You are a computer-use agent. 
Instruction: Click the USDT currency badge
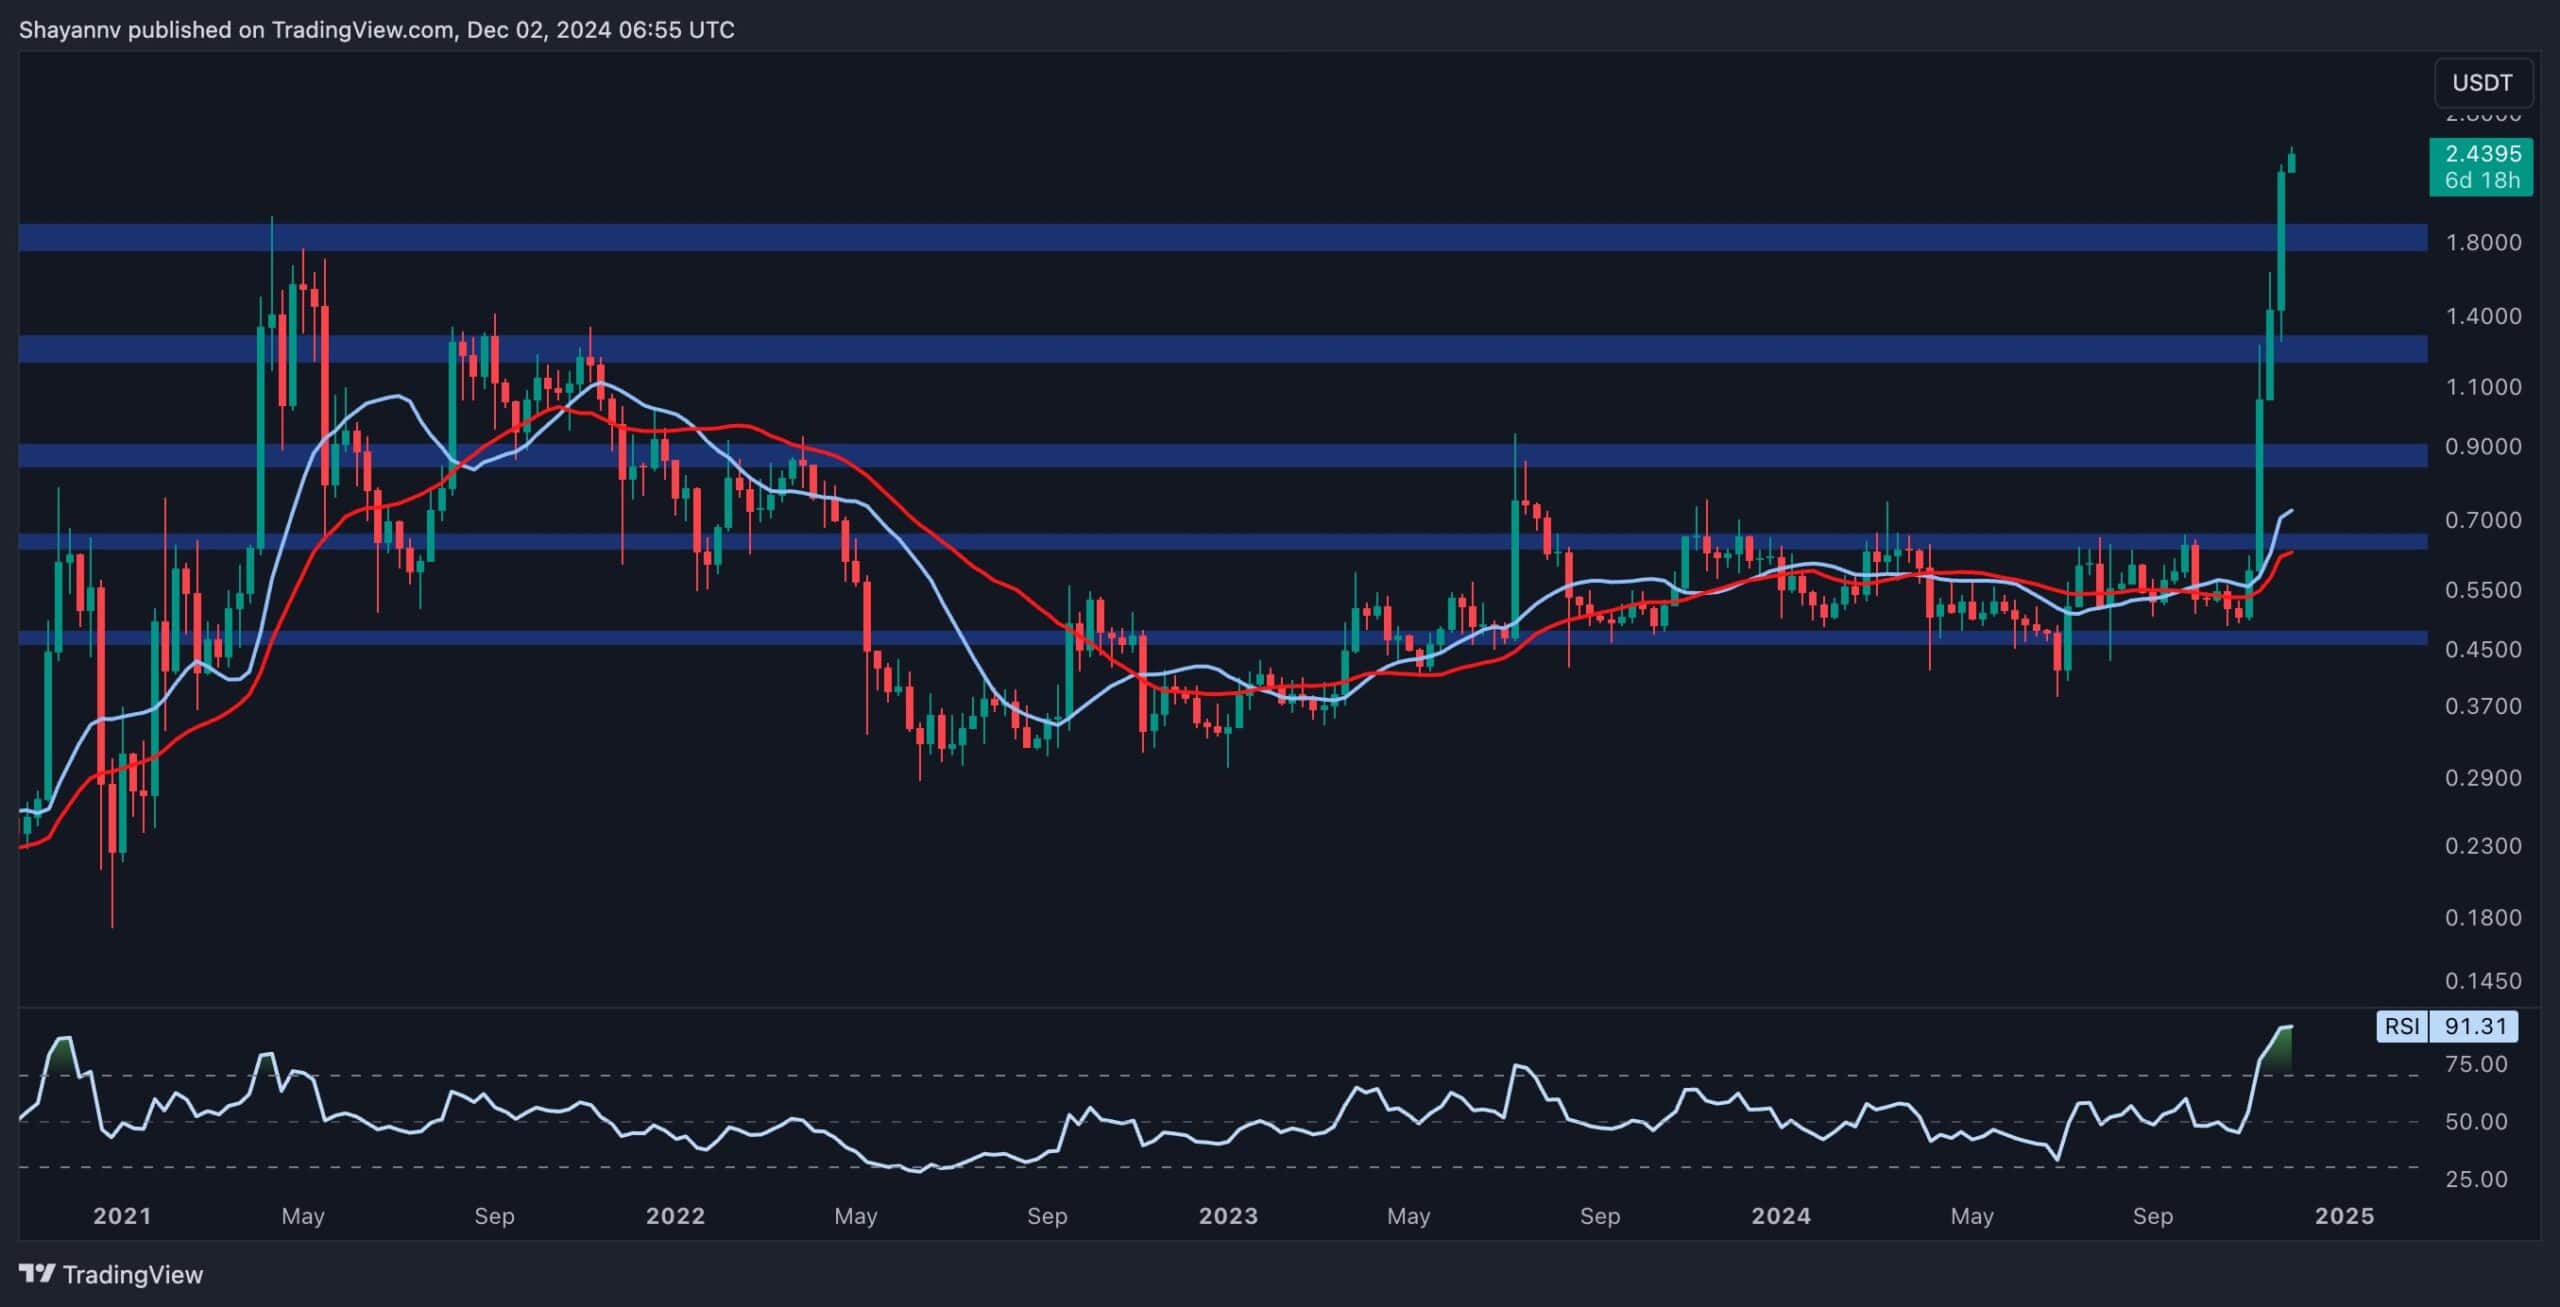tap(2482, 83)
